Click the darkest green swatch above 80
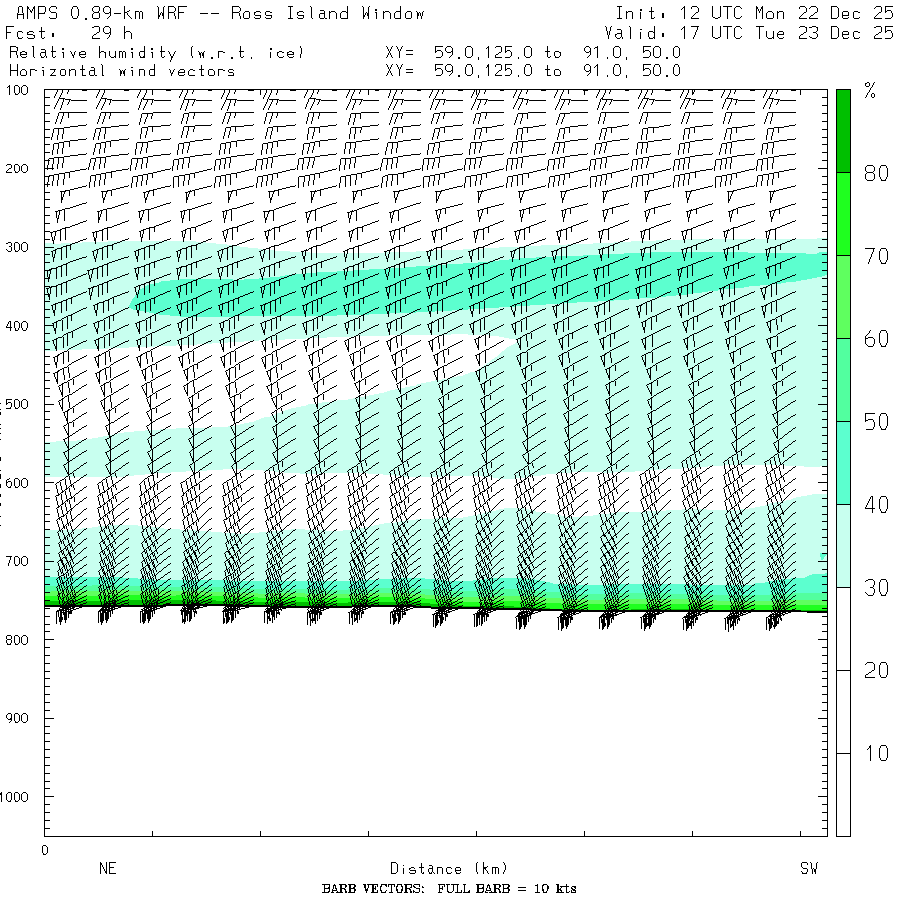Viewport: 900px width, 900px height. pyautogui.click(x=843, y=130)
